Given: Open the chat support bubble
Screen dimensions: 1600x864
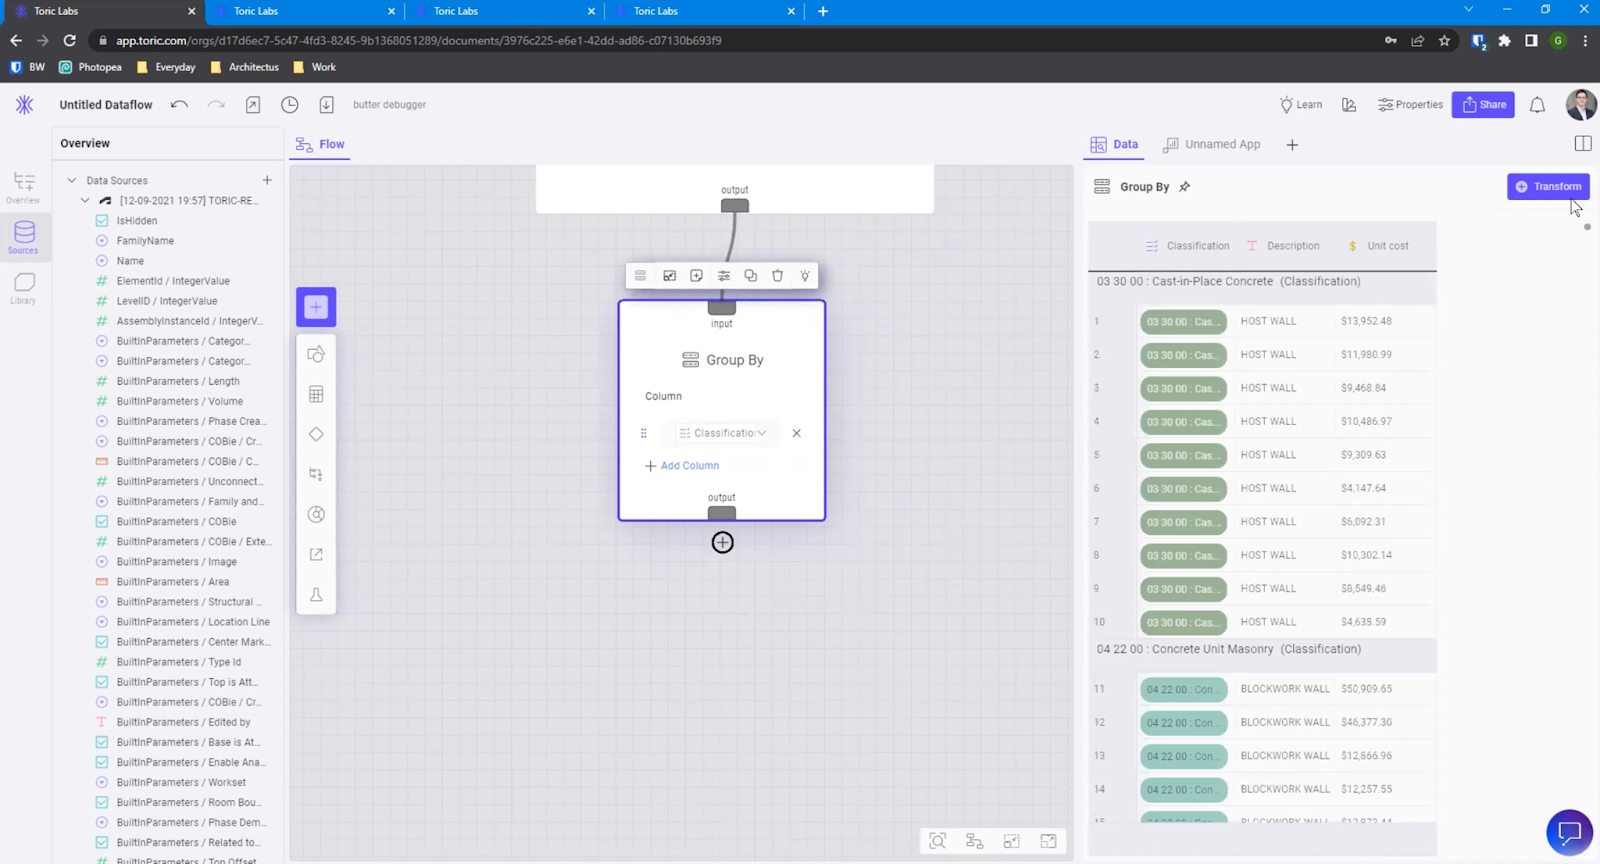Looking at the screenshot, I should (x=1569, y=832).
